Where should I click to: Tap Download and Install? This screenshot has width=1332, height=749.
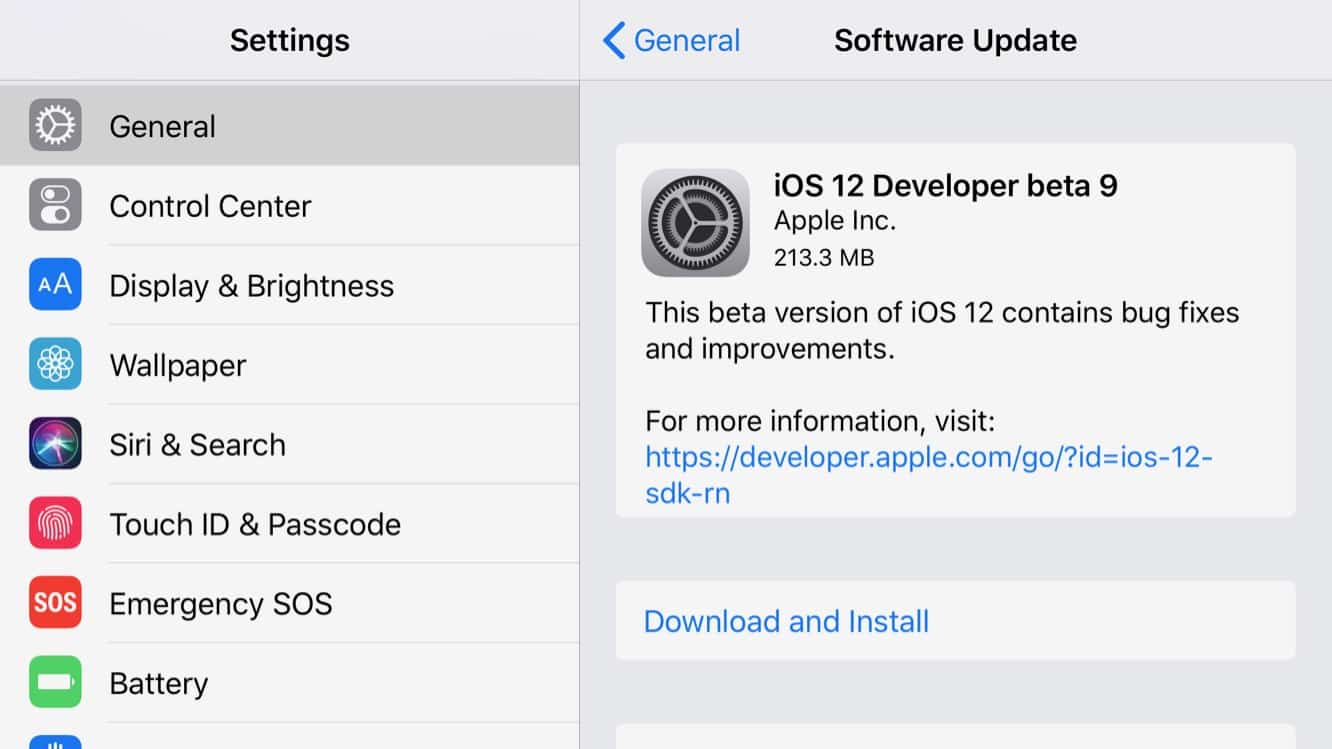786,620
